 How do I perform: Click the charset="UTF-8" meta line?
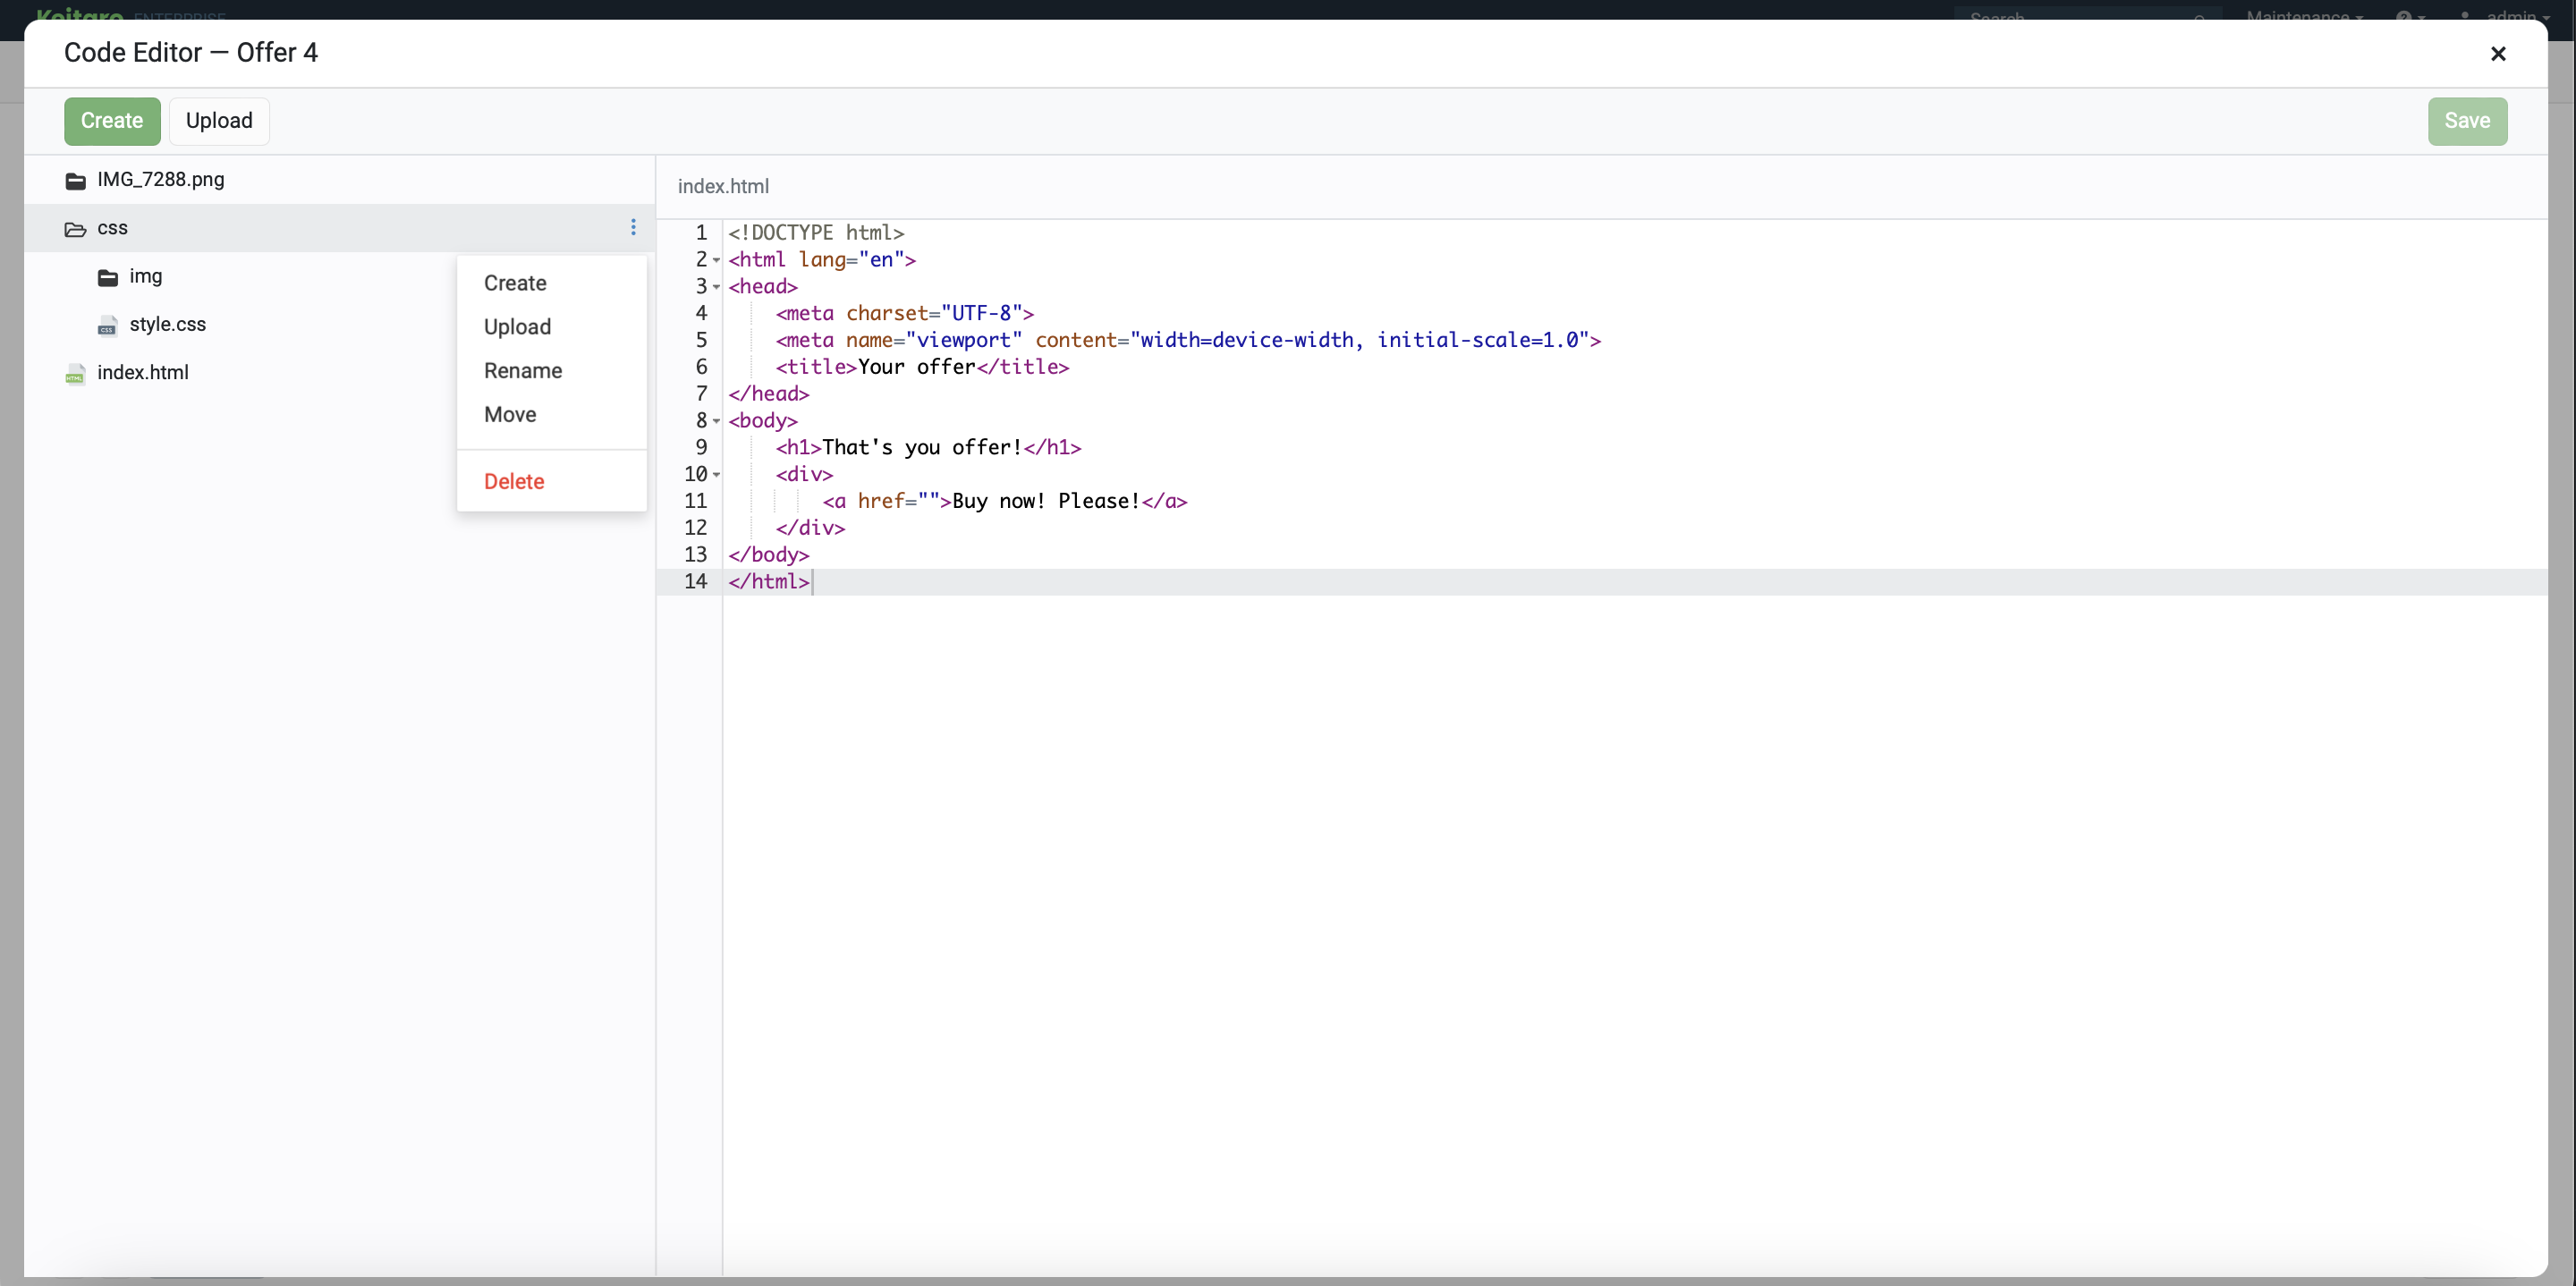(x=904, y=313)
